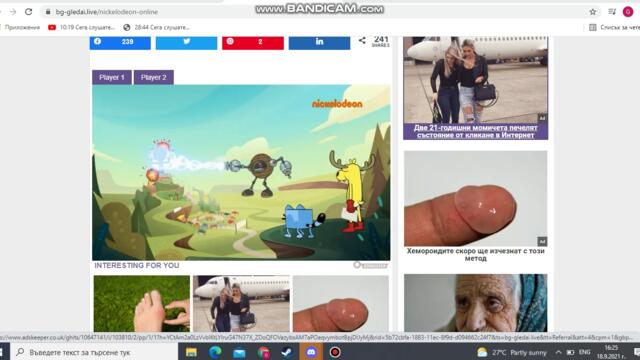Click the airplane thumbnail under Interesting For You

pyautogui.click(x=241, y=303)
